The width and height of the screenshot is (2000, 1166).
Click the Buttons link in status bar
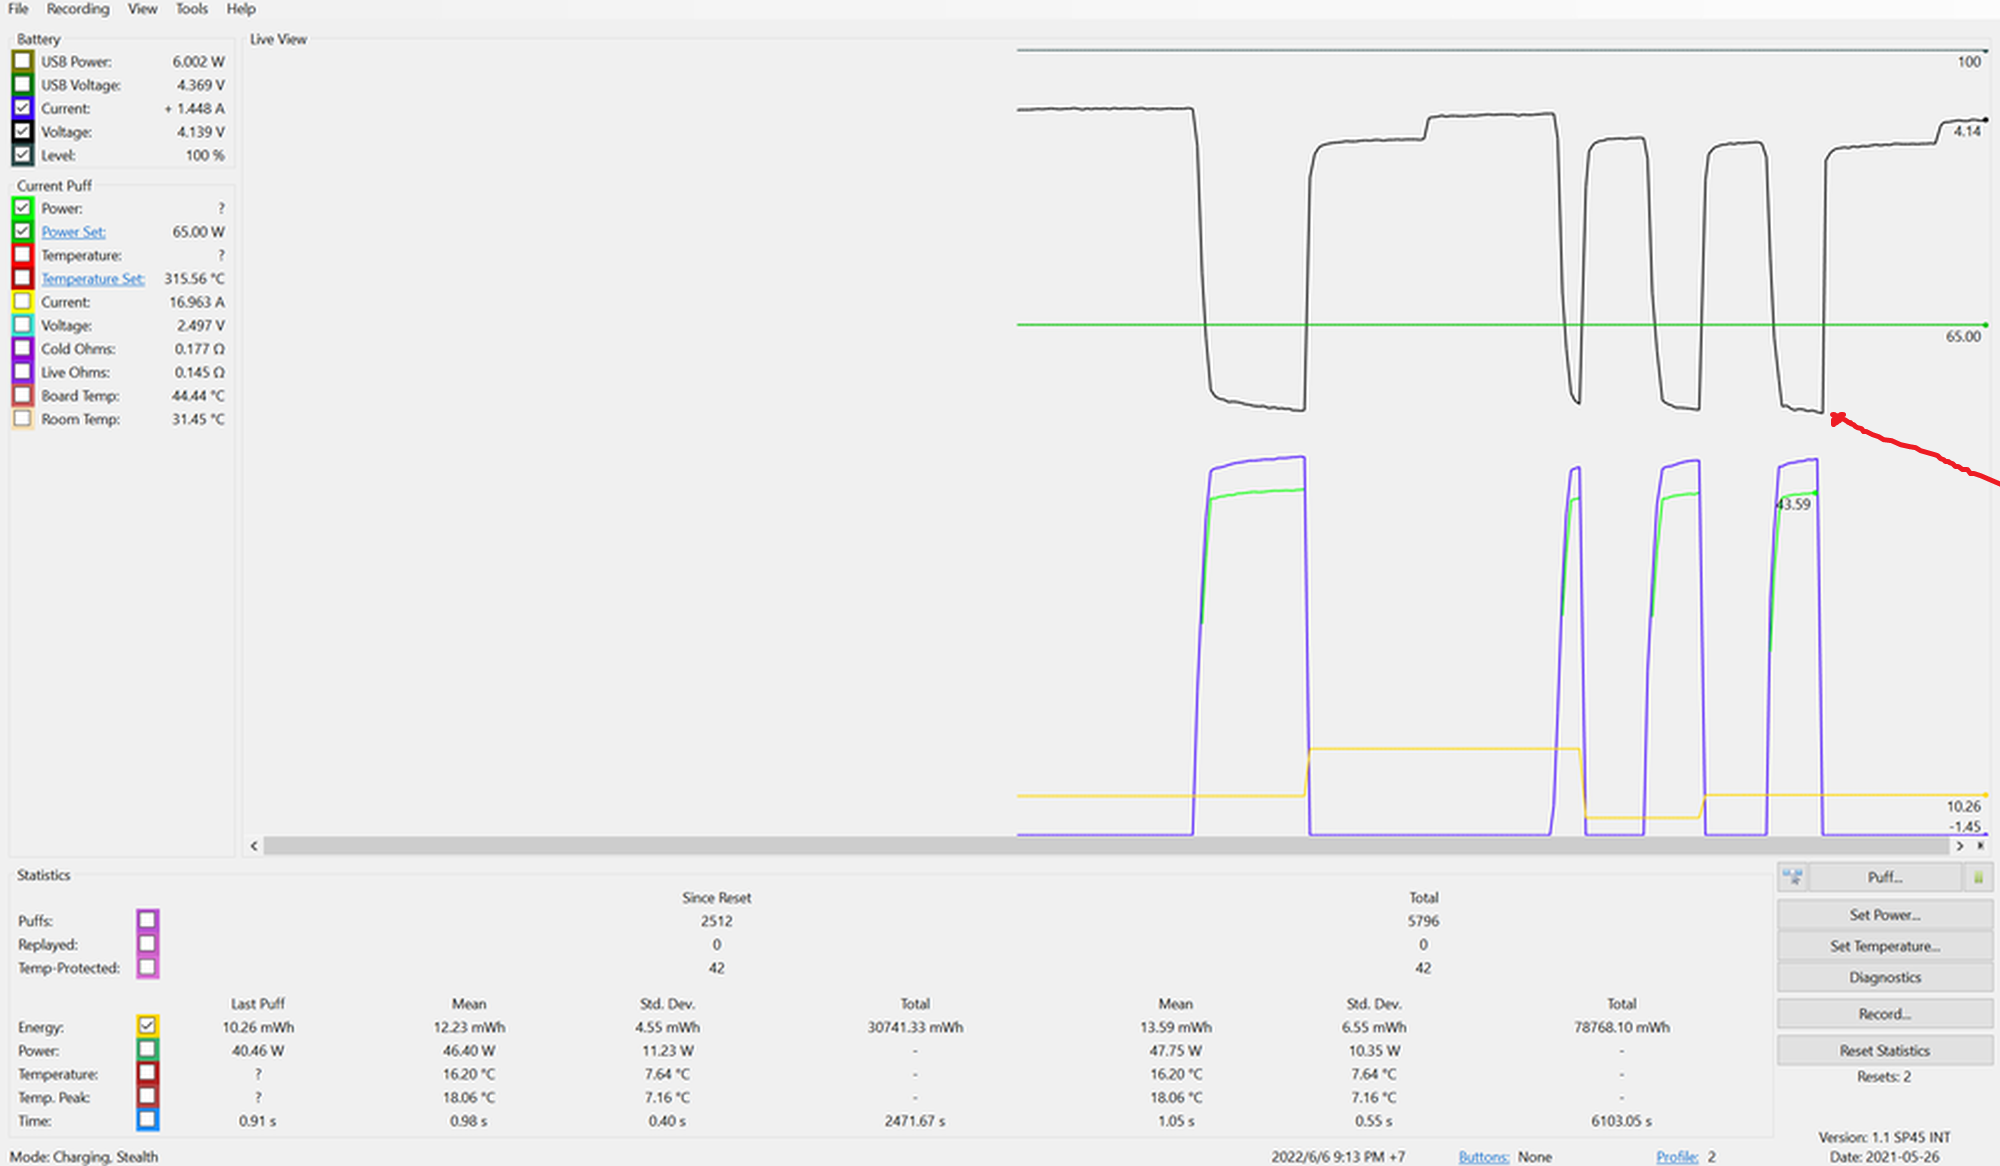(x=1483, y=1157)
